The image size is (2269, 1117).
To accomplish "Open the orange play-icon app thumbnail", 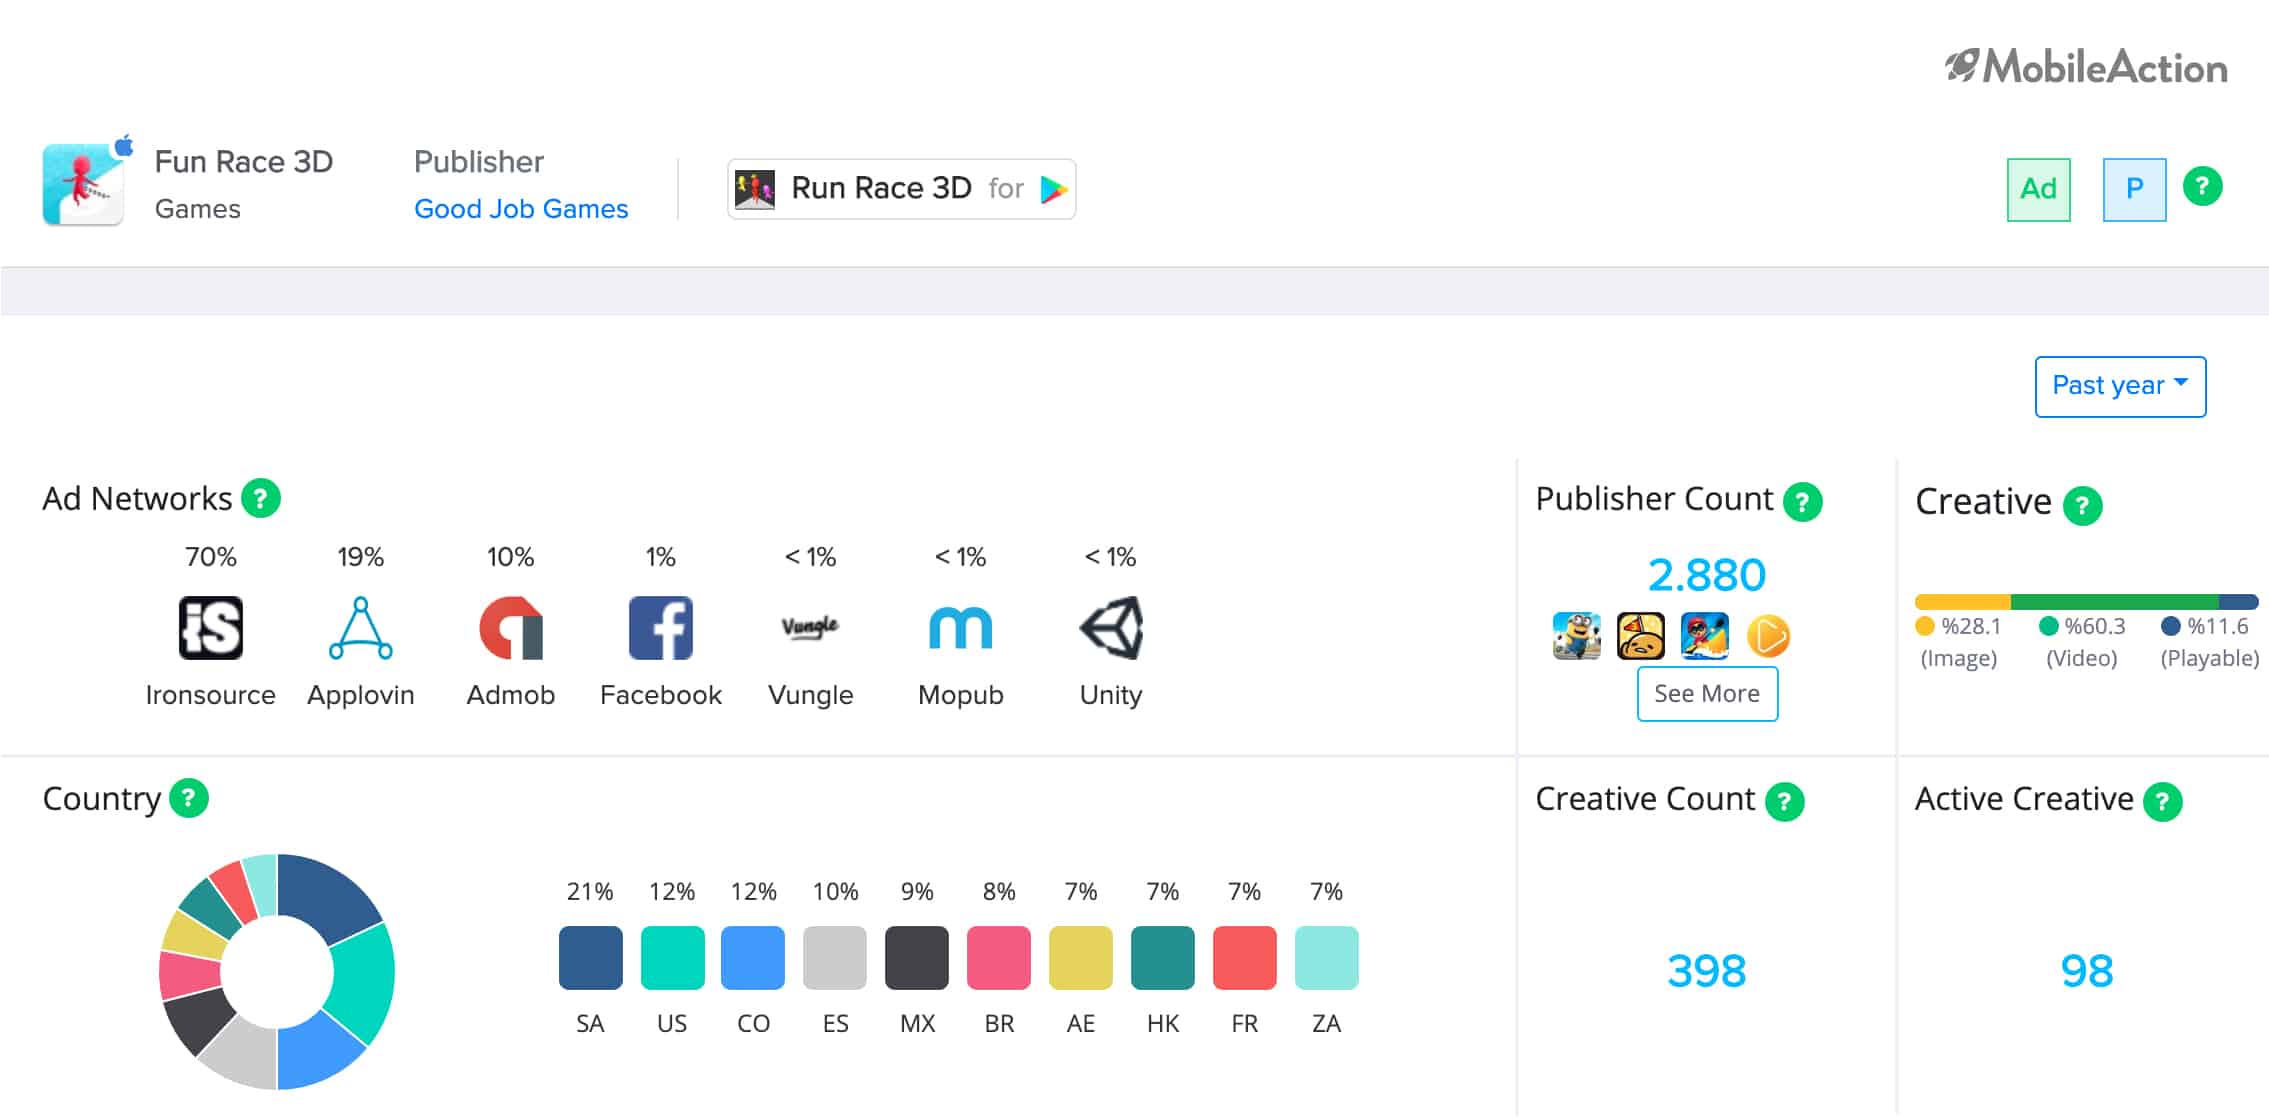I will click(x=1768, y=636).
